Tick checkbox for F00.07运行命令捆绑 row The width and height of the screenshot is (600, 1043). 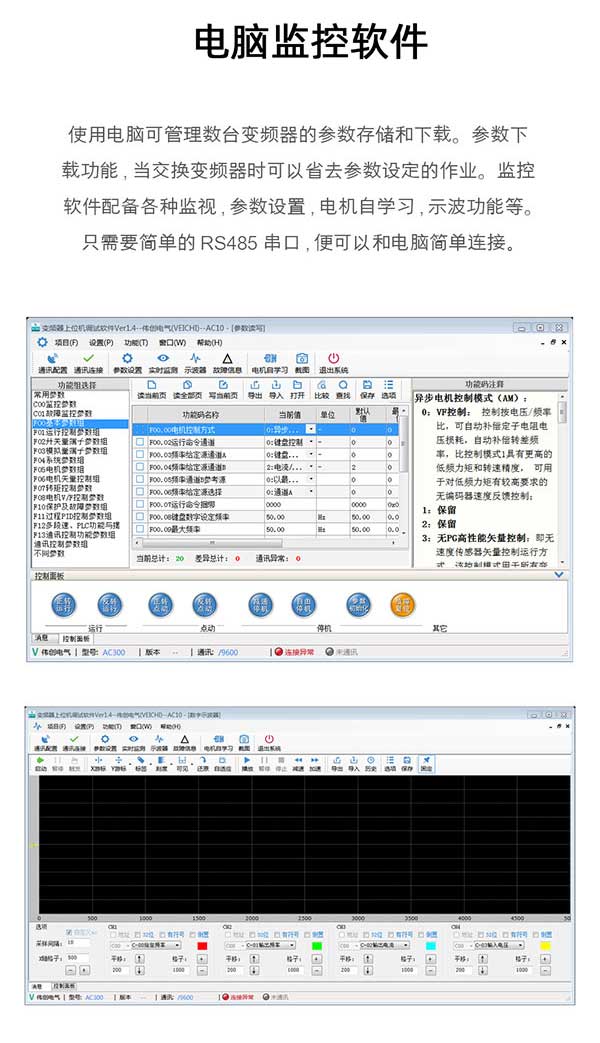click(x=140, y=504)
